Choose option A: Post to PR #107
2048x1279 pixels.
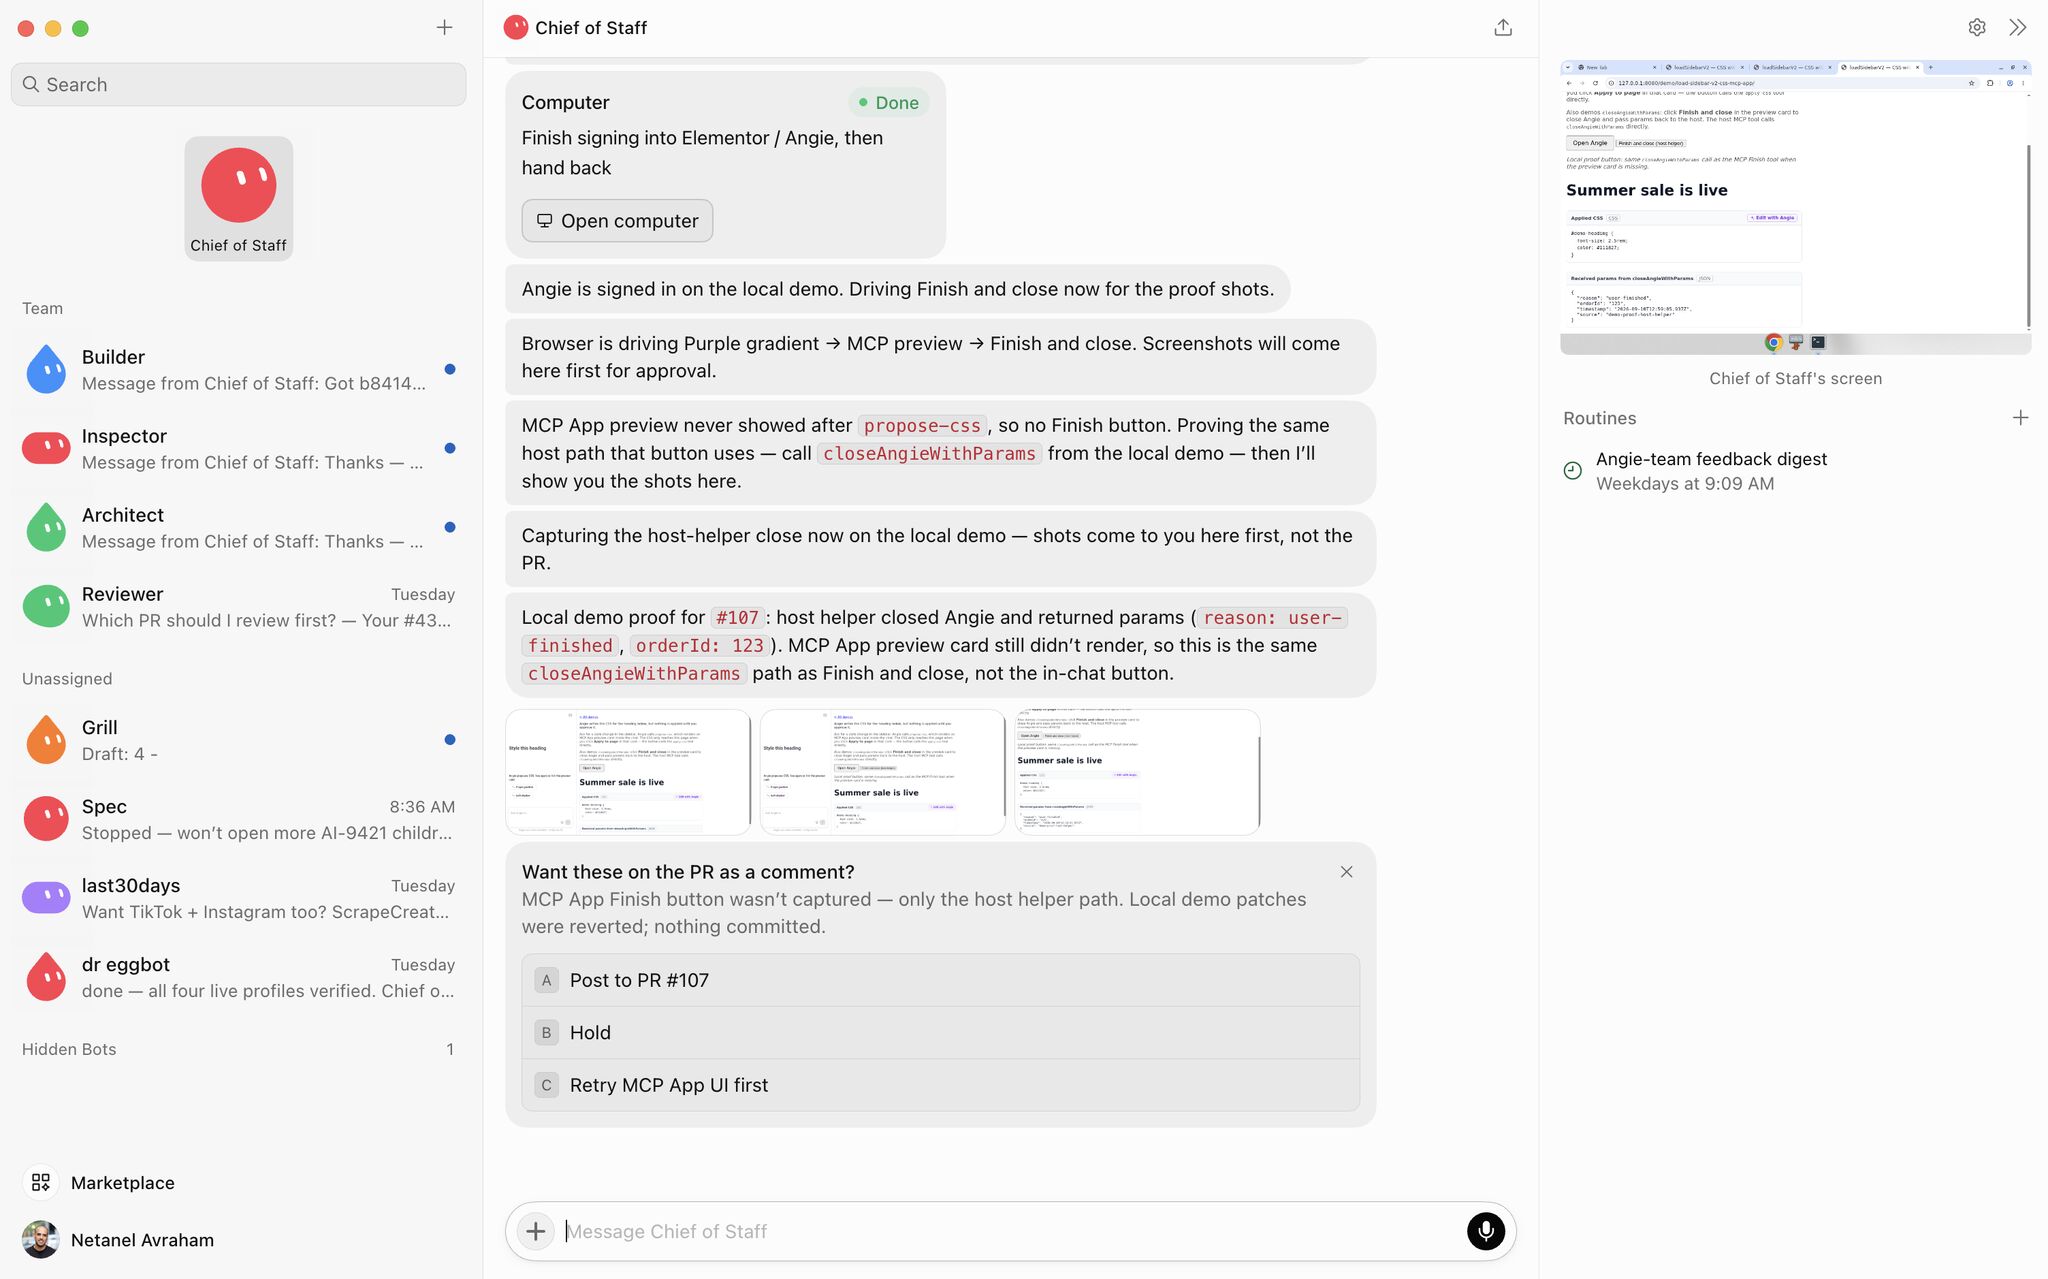[940, 981]
